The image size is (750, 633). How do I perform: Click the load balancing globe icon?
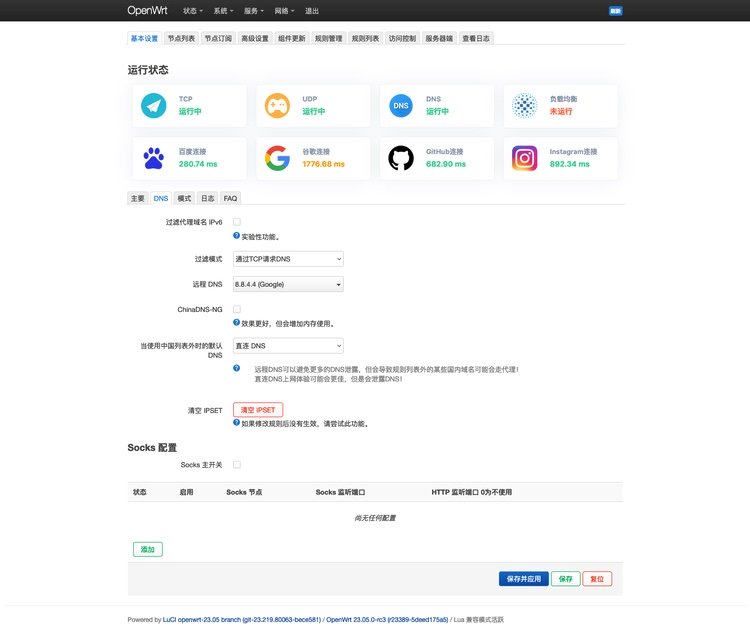(x=525, y=106)
